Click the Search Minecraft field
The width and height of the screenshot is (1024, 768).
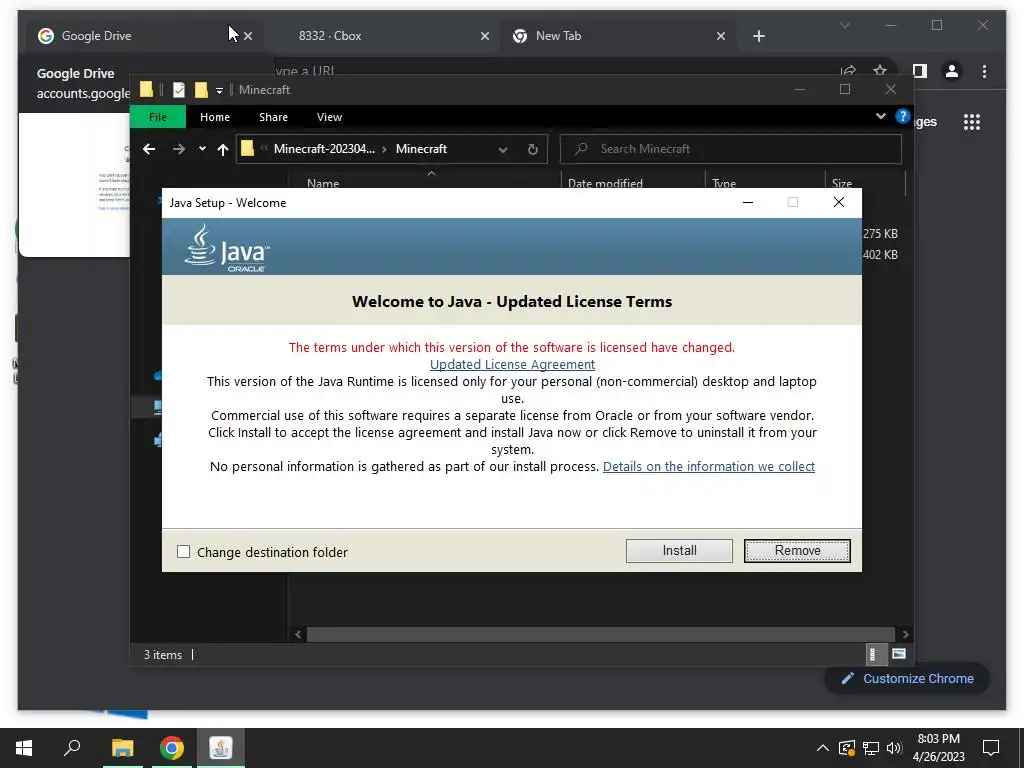point(731,149)
